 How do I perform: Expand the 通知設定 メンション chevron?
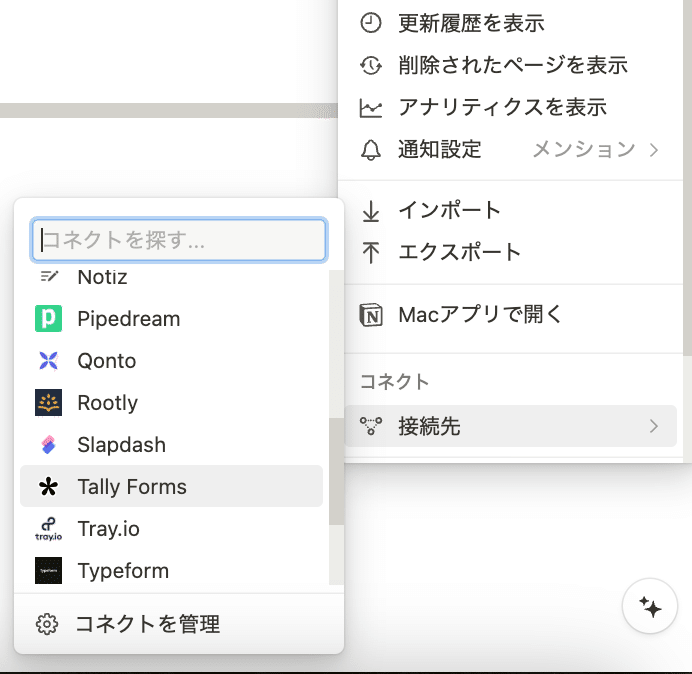(x=654, y=150)
